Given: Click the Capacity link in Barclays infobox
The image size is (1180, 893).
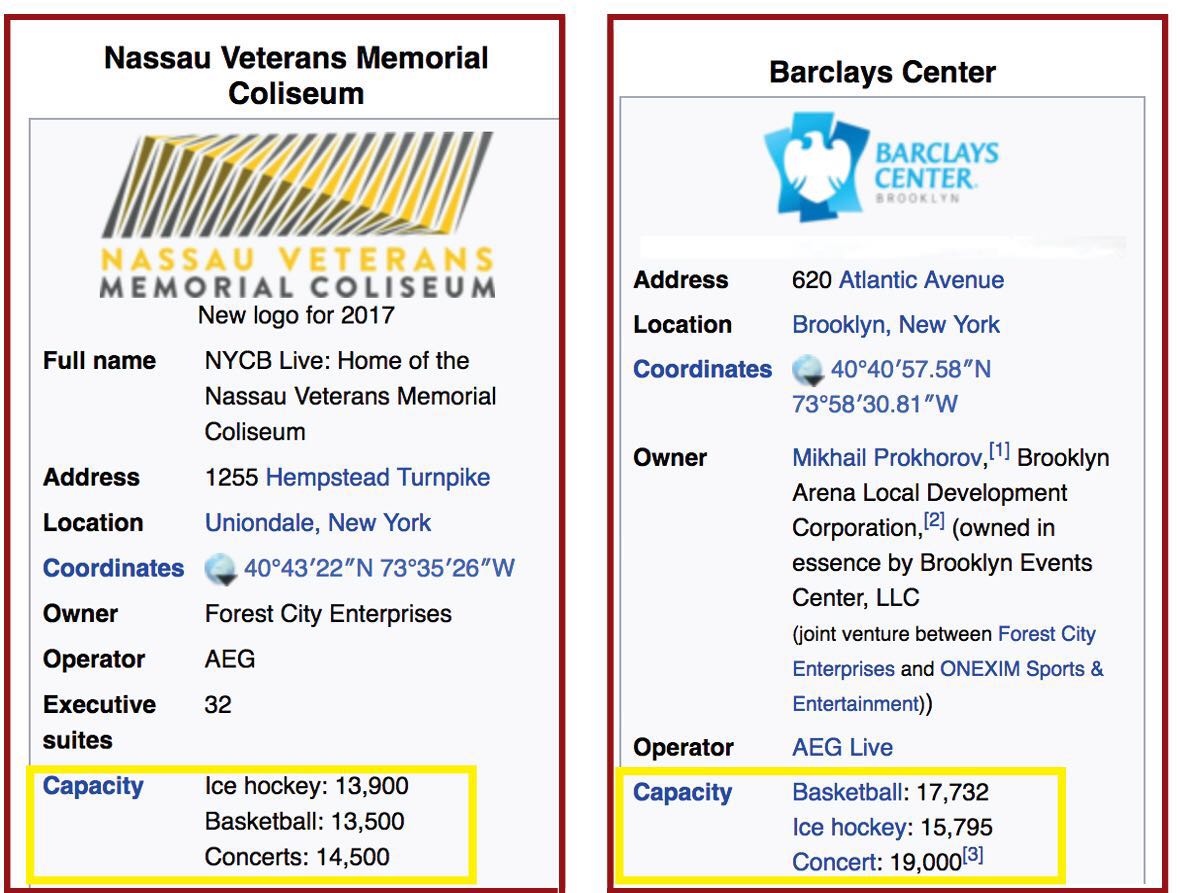Looking at the screenshot, I should coord(682,793).
